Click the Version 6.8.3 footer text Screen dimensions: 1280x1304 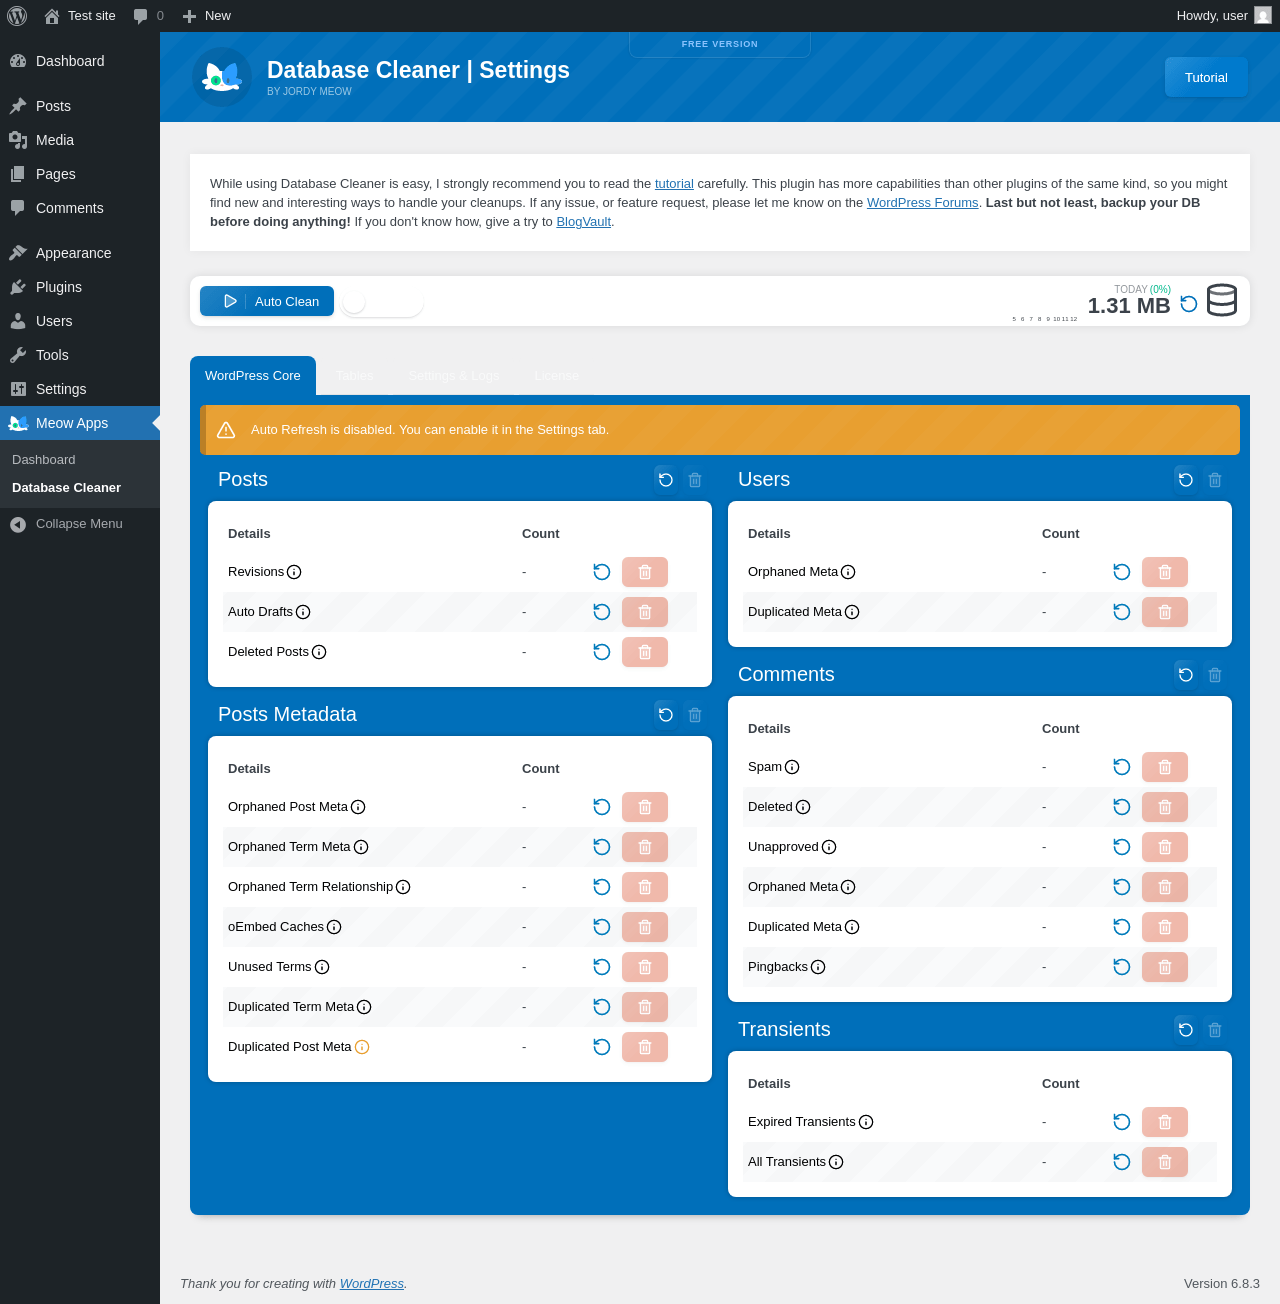tap(1222, 1284)
